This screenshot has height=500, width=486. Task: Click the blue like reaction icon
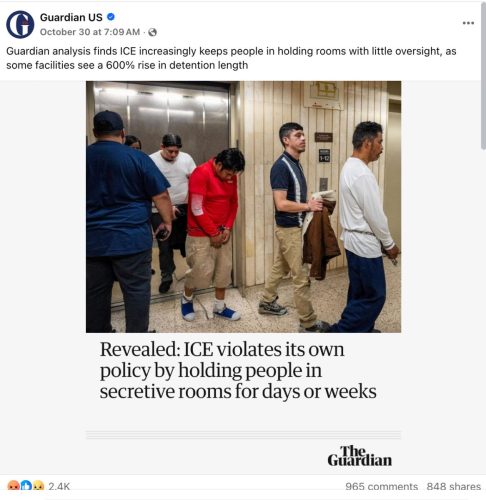click(x=26, y=485)
